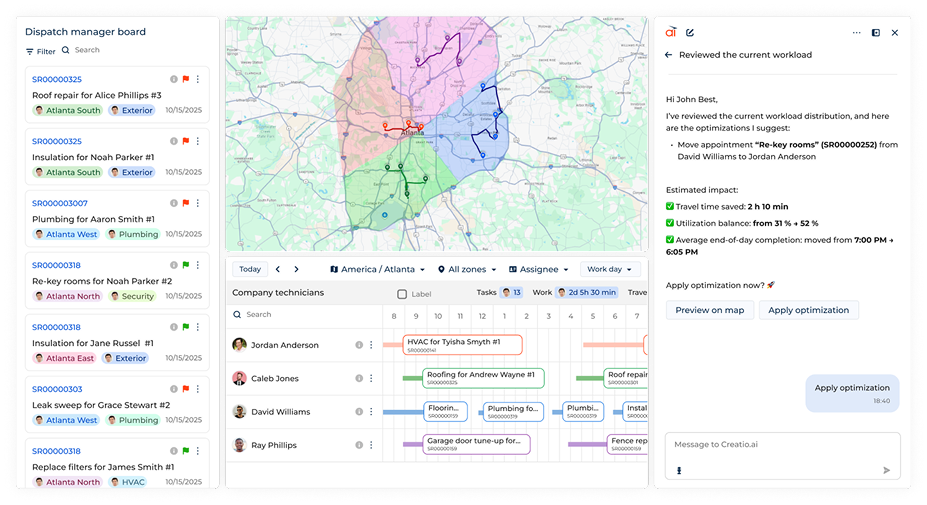Dock the AI panel using the layout icon
This screenshot has height=505, width=927.
coord(875,32)
